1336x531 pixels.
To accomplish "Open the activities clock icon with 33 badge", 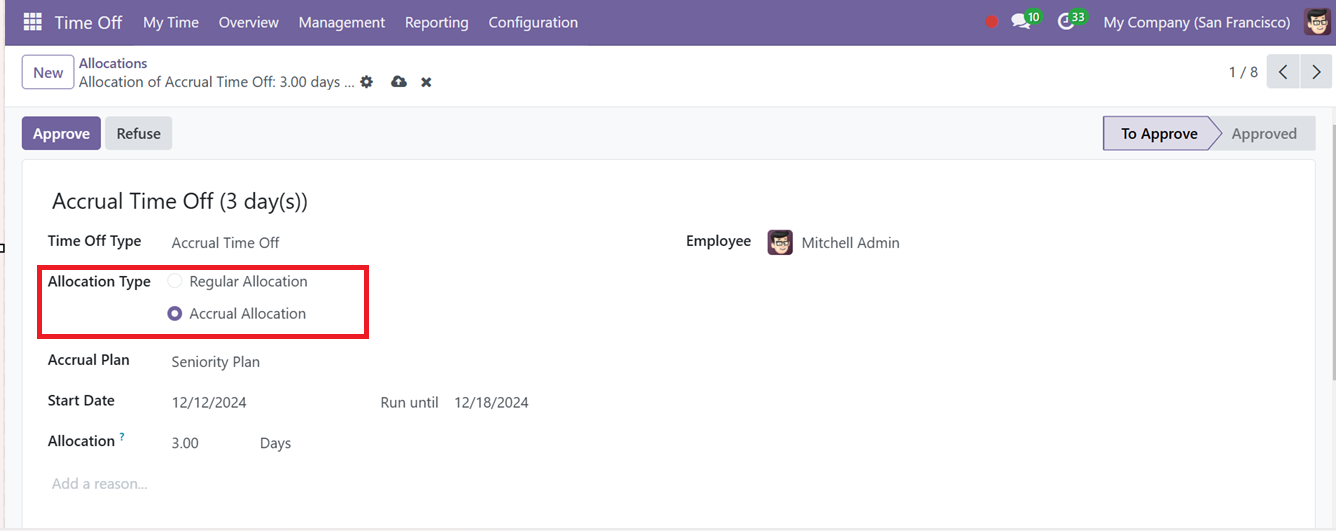I will (1072, 20).
